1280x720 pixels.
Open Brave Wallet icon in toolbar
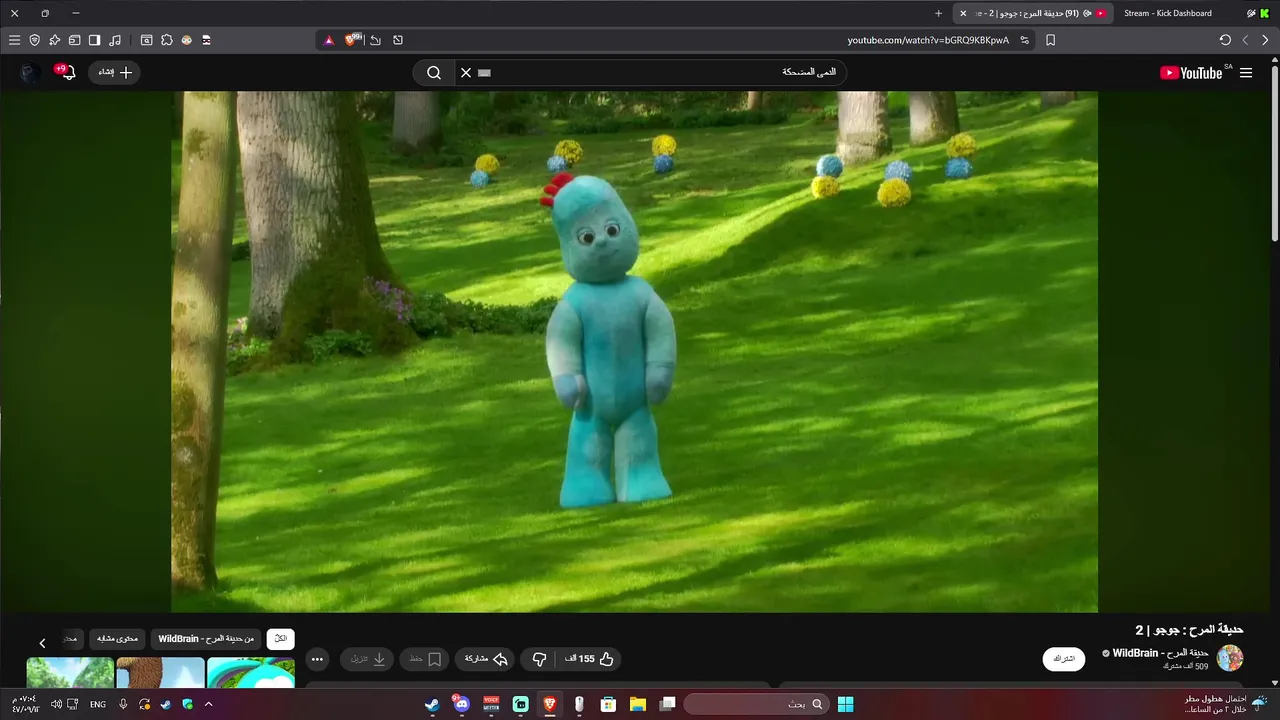74,40
